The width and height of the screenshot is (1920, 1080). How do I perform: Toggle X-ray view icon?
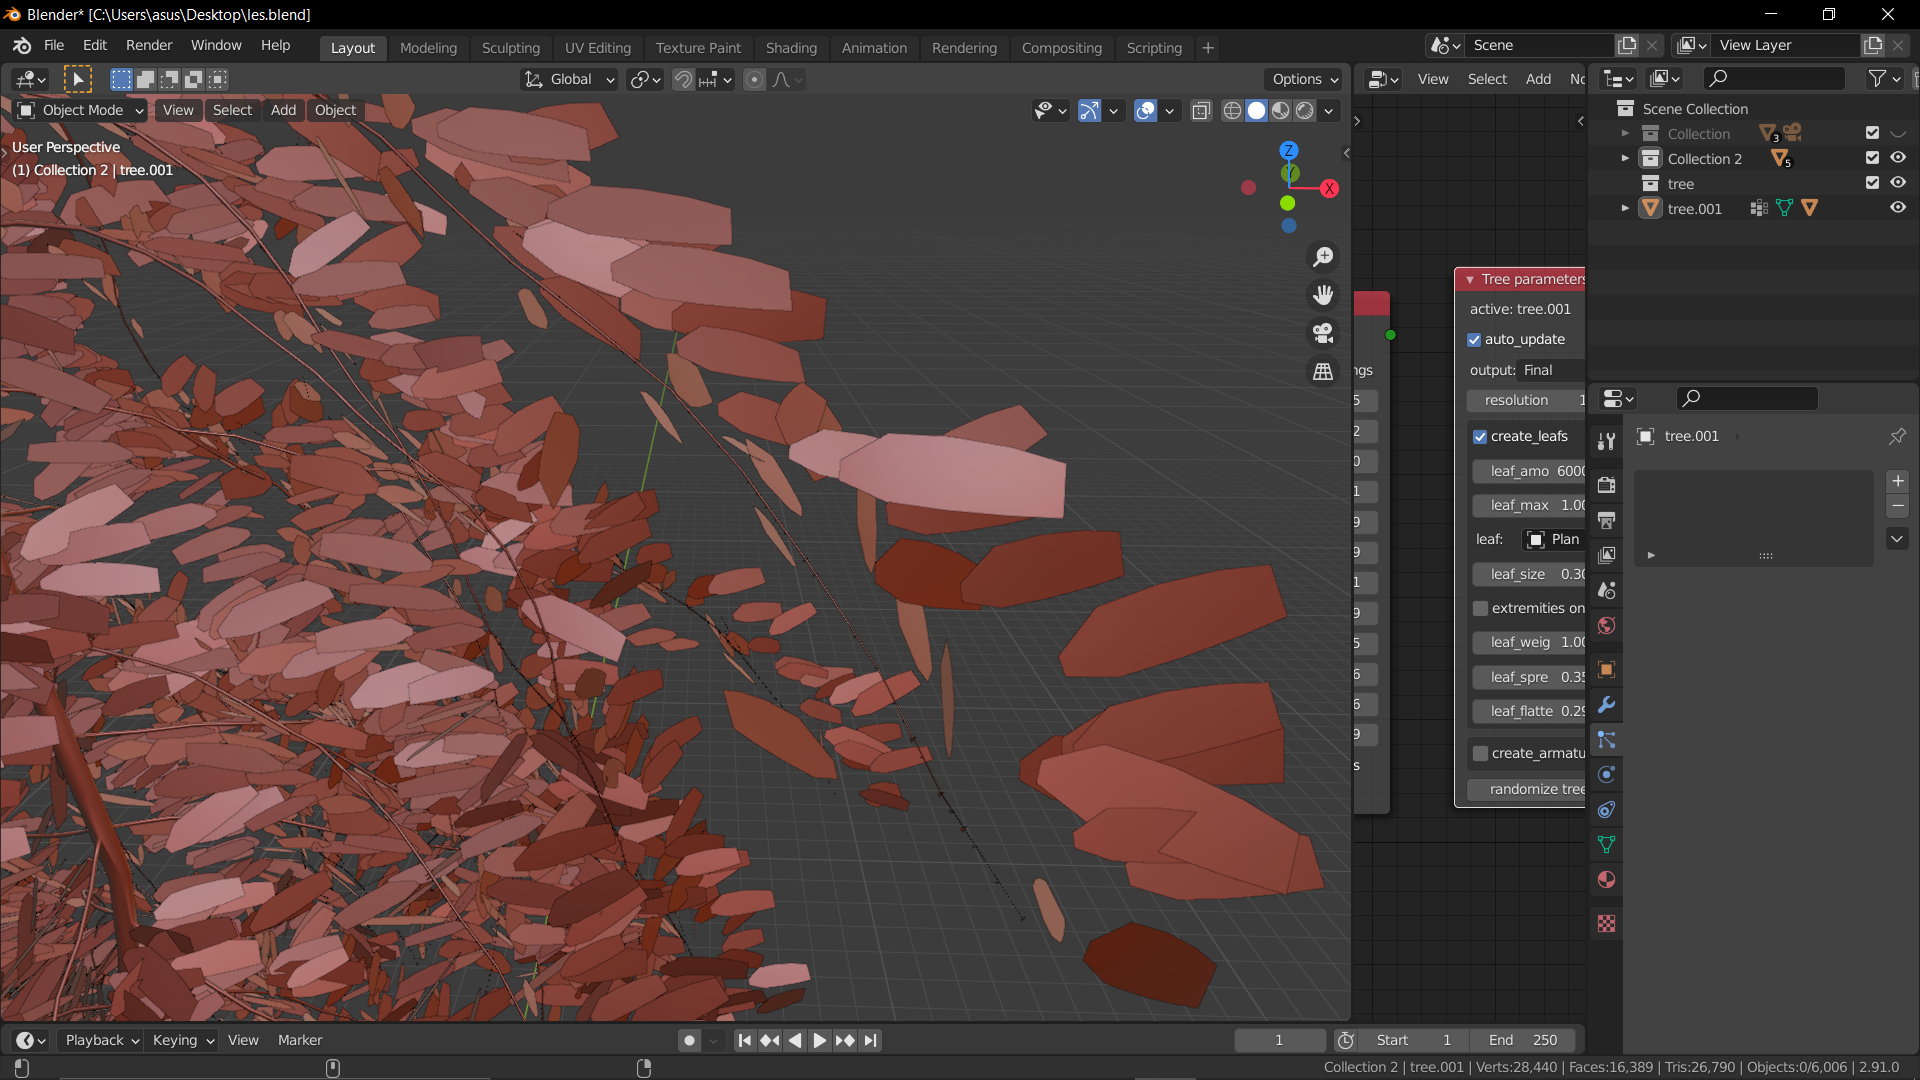(1201, 110)
